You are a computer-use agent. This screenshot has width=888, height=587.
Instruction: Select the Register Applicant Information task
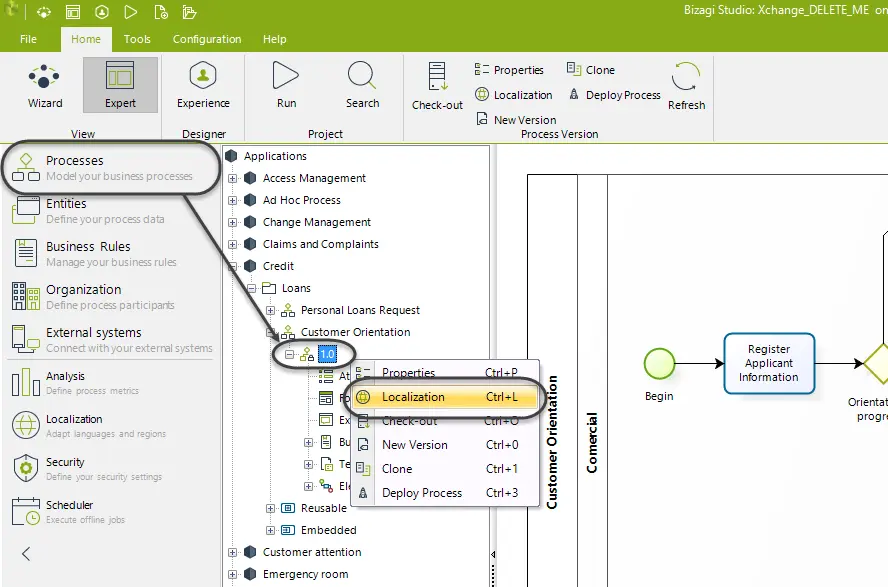click(769, 363)
